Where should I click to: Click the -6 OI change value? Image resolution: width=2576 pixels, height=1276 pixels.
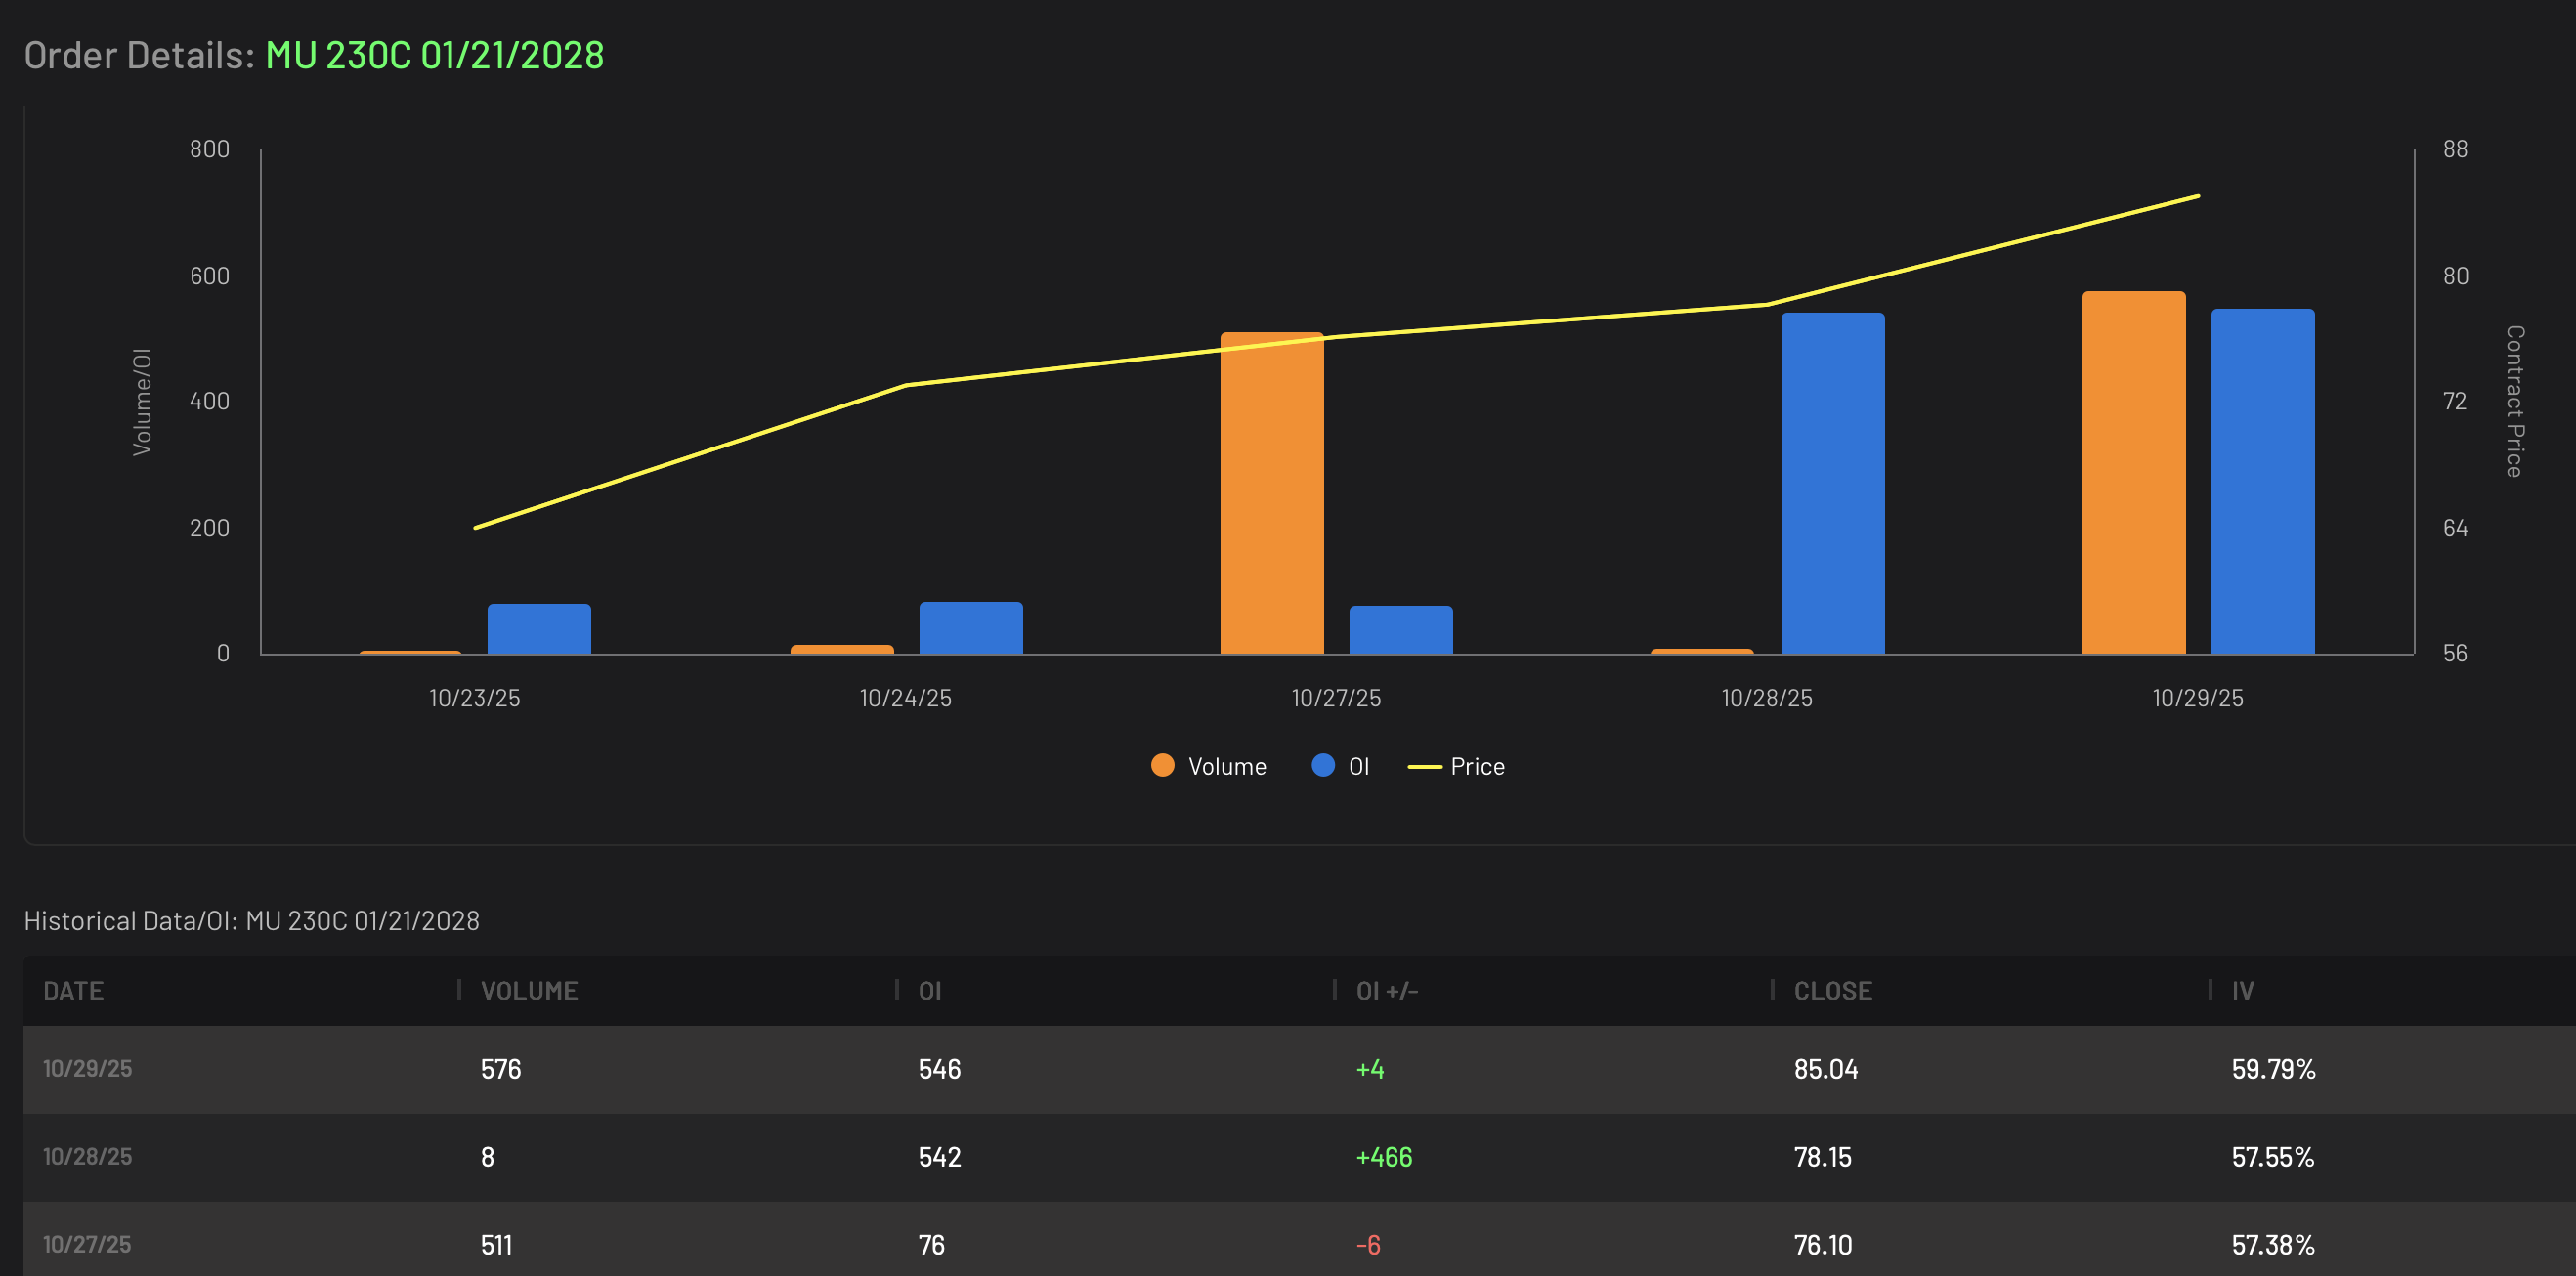[x=1368, y=1245]
